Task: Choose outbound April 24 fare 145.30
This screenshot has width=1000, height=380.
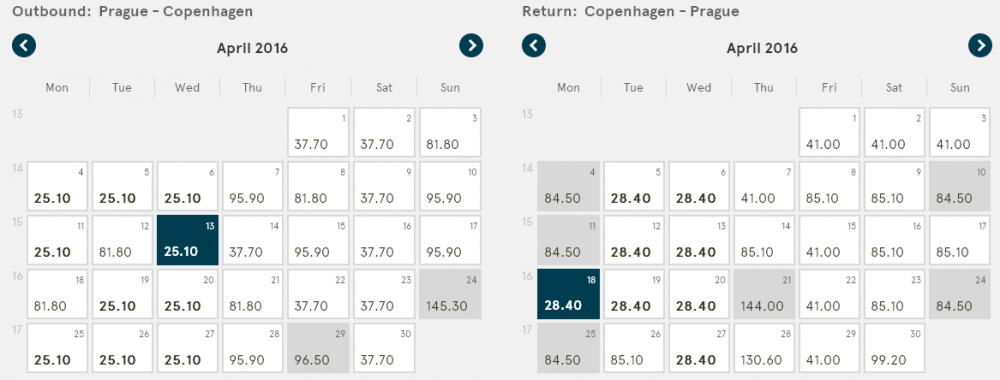Action: point(450,294)
